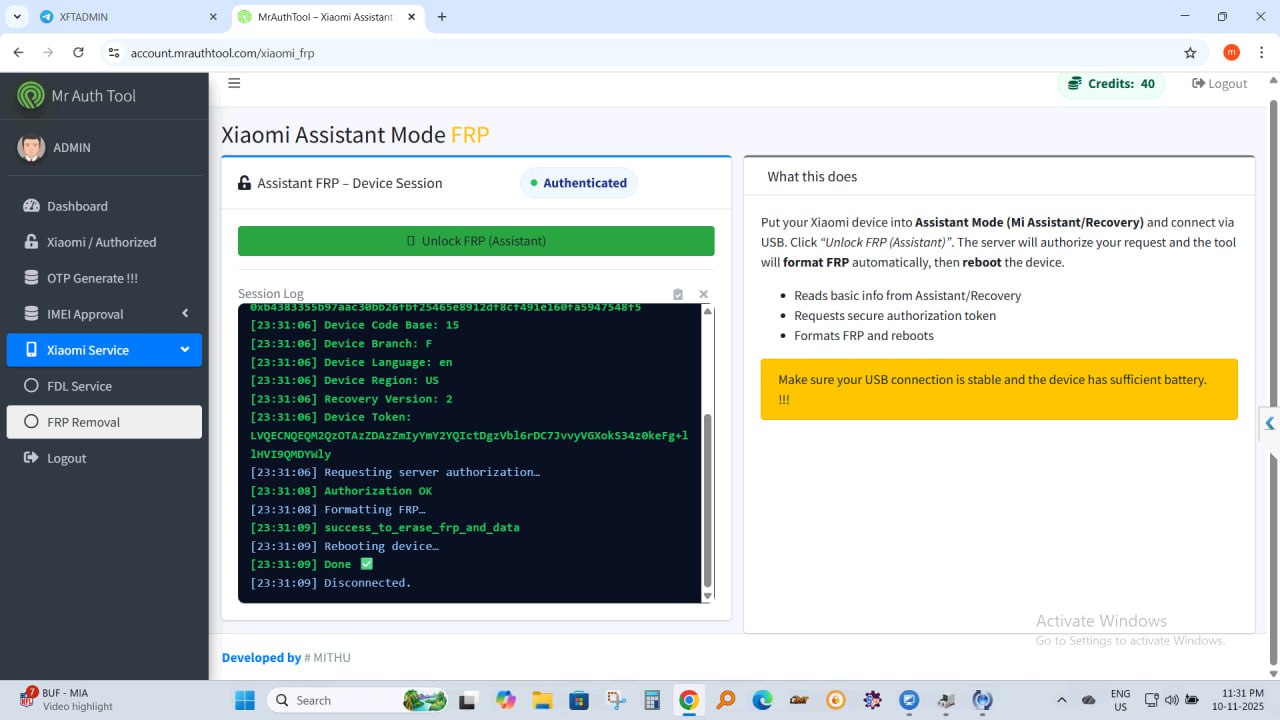Image resolution: width=1280 pixels, height=720 pixels.
Task: Select FDL Service in sidebar
Action: 79,386
